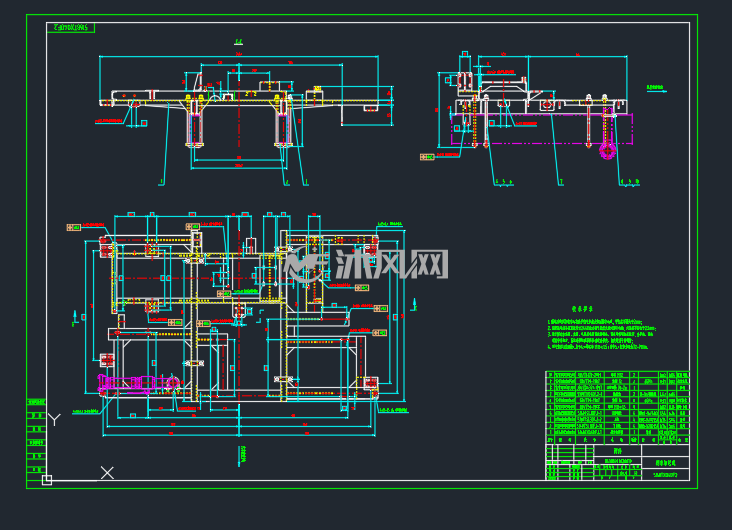
Task: Select the white title block in the bottom-right corner
Action: click(x=617, y=462)
